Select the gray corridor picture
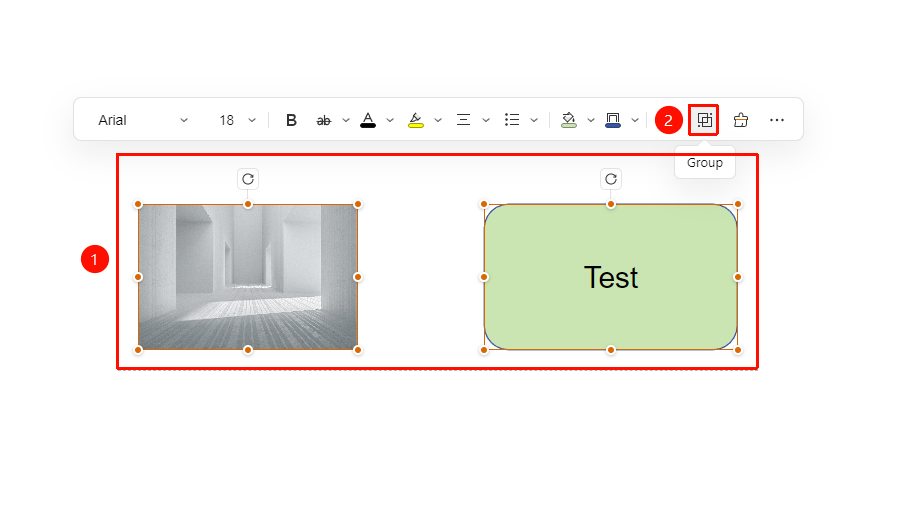904x525 pixels. tap(248, 277)
